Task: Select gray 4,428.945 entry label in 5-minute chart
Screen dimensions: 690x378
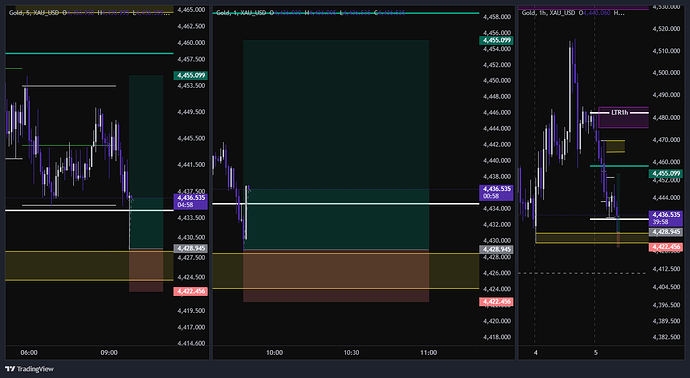Action: tap(191, 249)
